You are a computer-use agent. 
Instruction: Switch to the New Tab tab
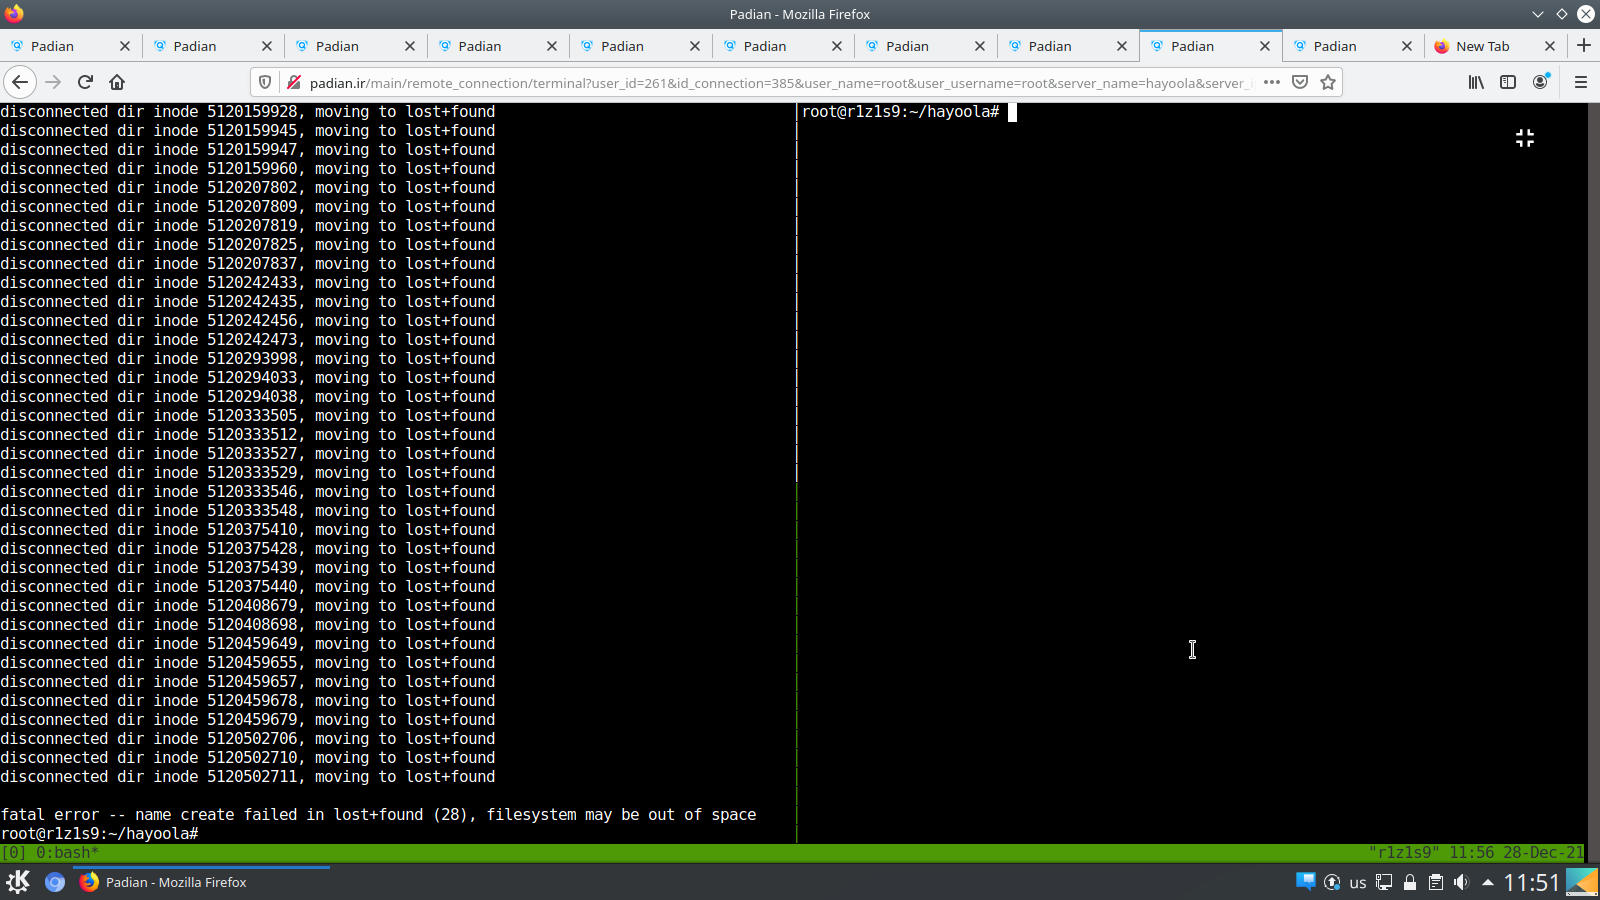tap(1483, 46)
